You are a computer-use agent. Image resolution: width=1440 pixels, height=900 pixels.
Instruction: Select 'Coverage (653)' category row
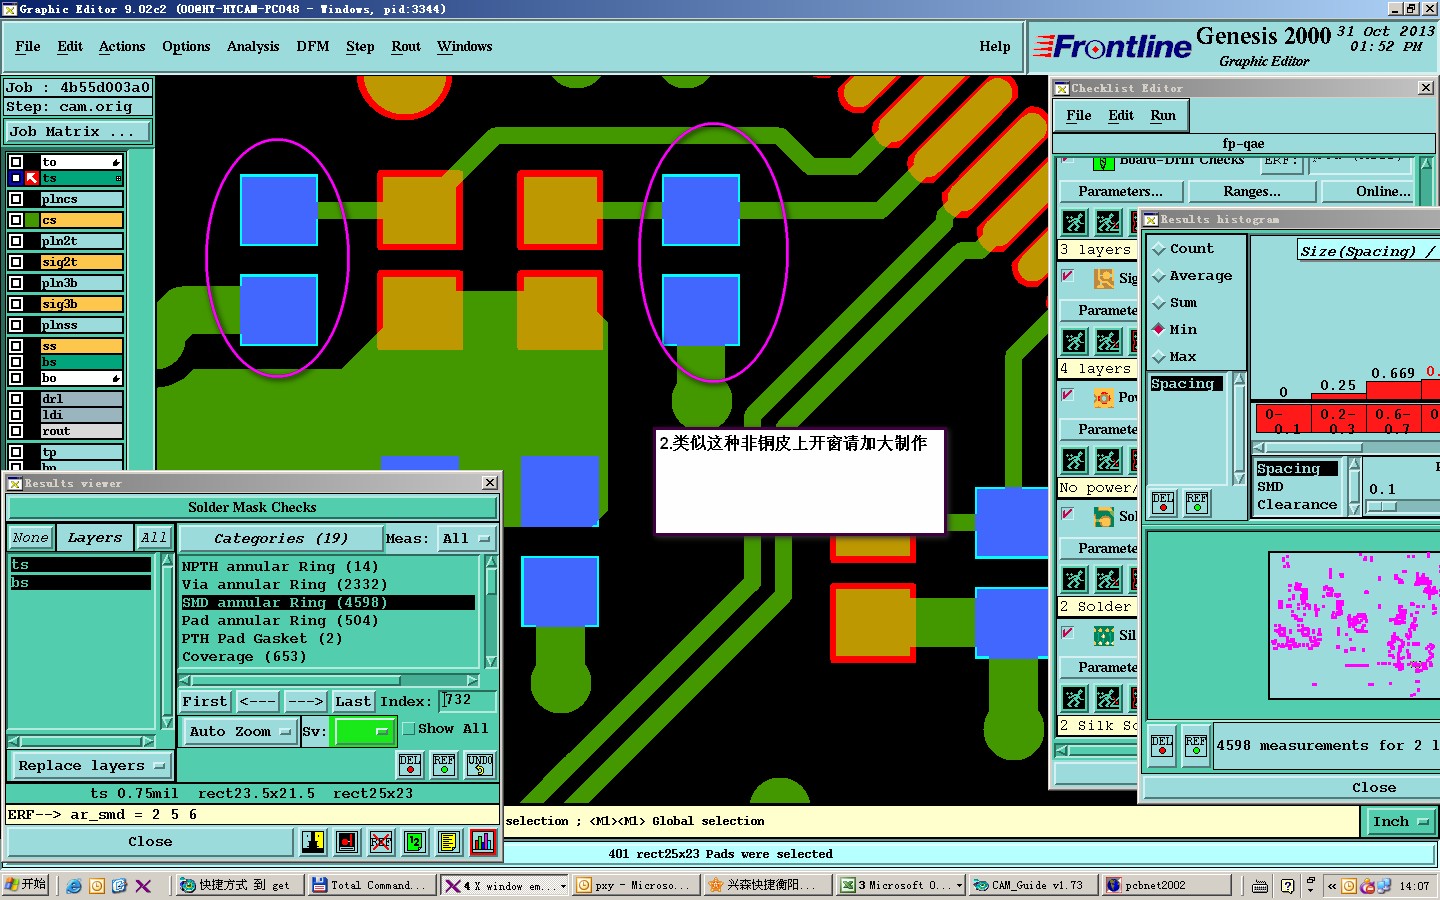(x=328, y=657)
